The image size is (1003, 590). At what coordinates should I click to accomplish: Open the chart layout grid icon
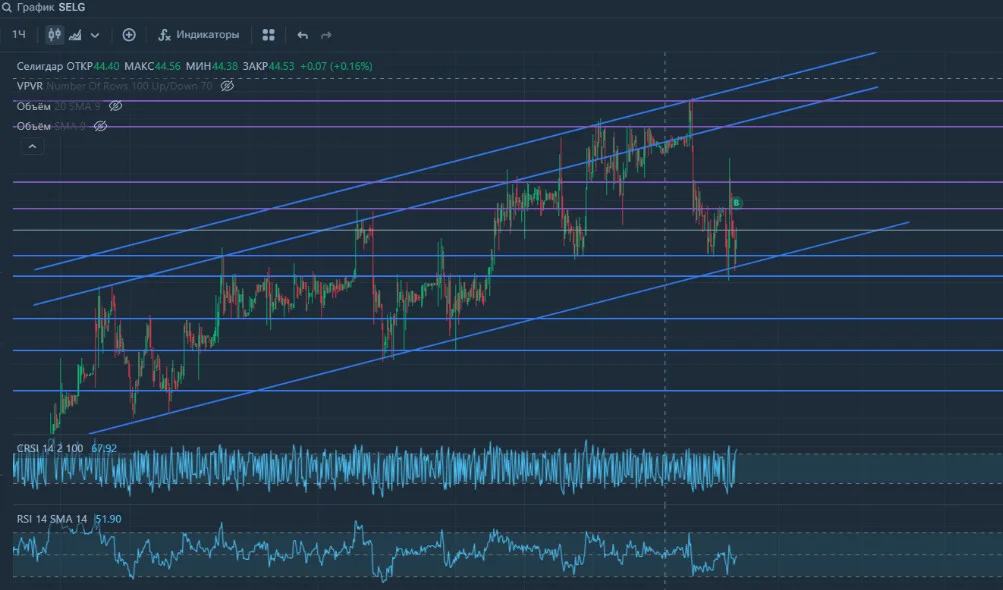pyautogui.click(x=269, y=35)
